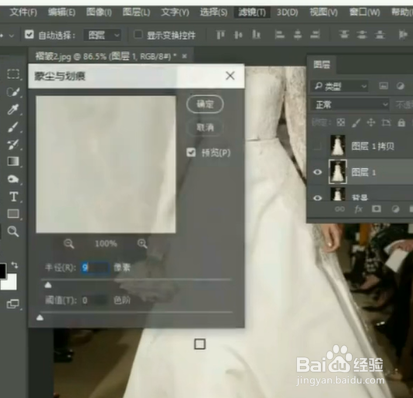Switch to the 图层 panel tab
Image resolution: width=413 pixels, height=398 pixels.
click(322, 64)
